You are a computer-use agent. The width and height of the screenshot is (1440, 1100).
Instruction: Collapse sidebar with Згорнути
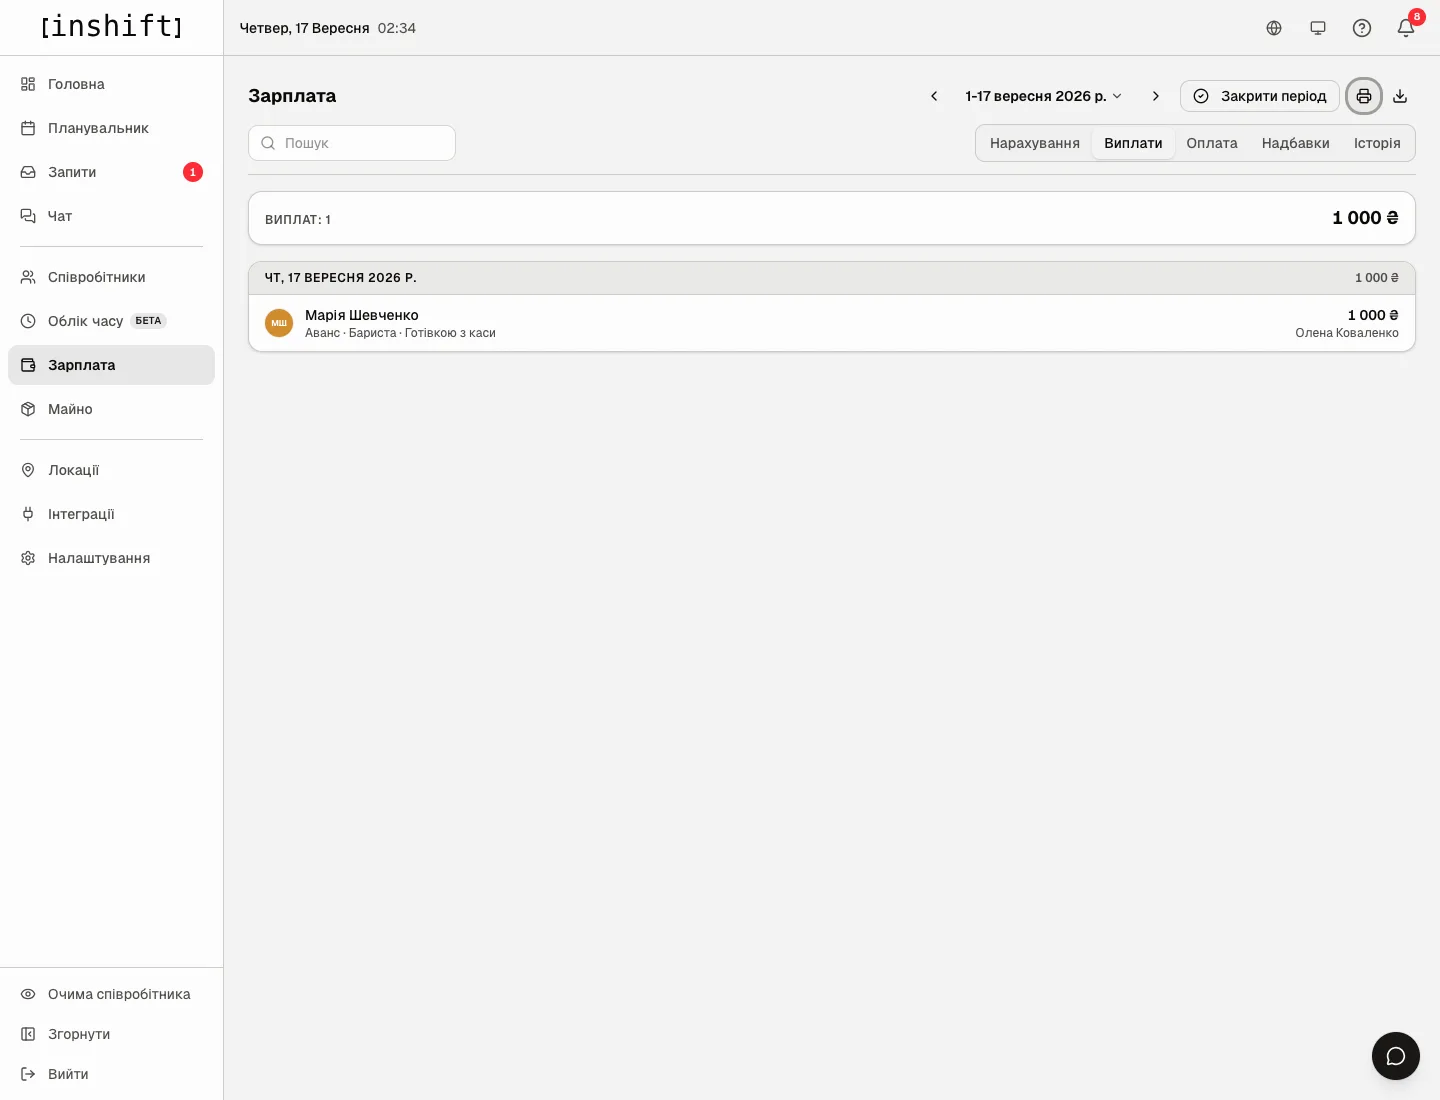(x=111, y=1034)
